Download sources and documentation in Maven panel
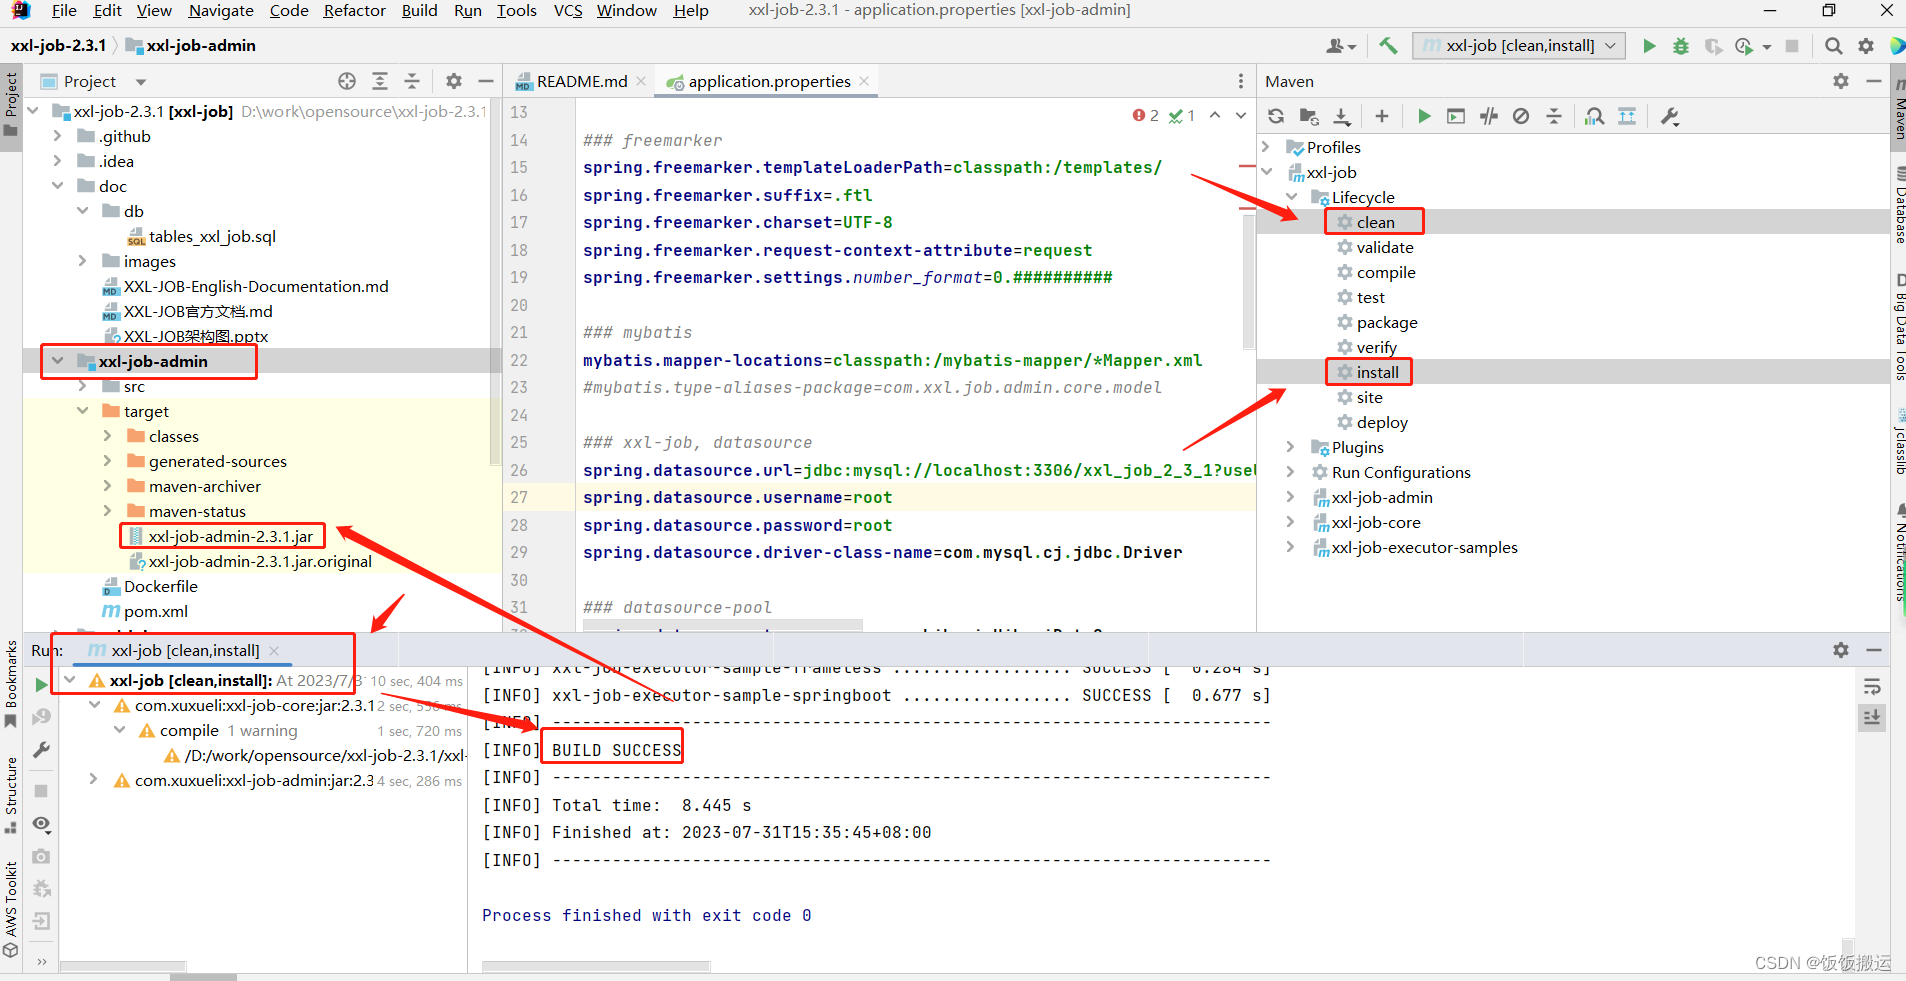The image size is (1906, 981). [x=1341, y=116]
